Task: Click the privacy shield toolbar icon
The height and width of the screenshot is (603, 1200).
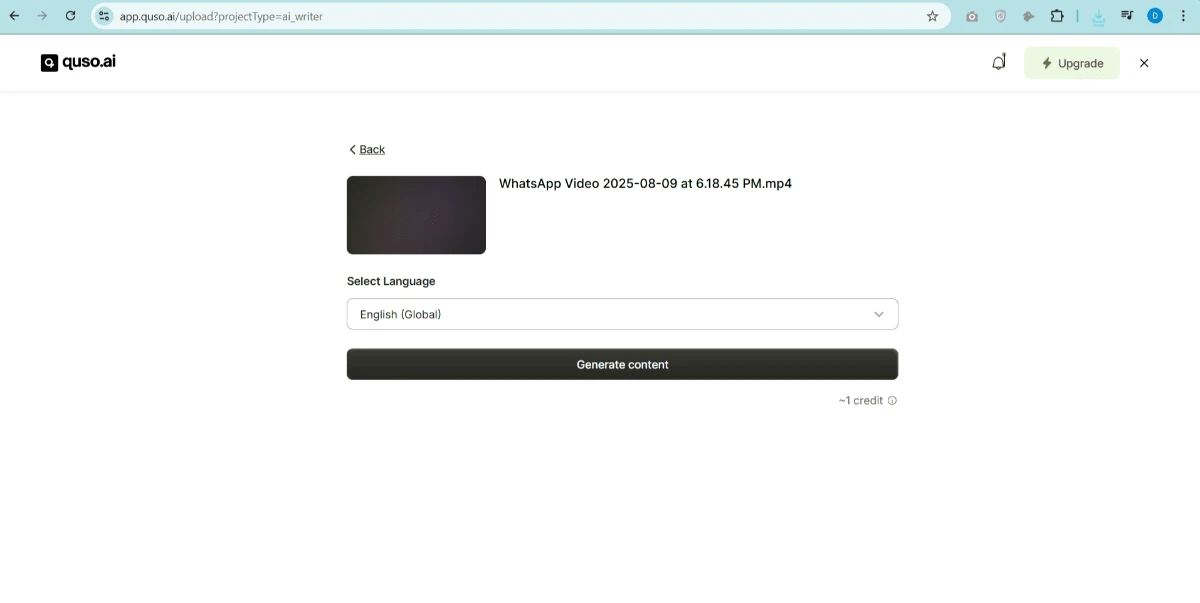Action: pyautogui.click(x=999, y=16)
